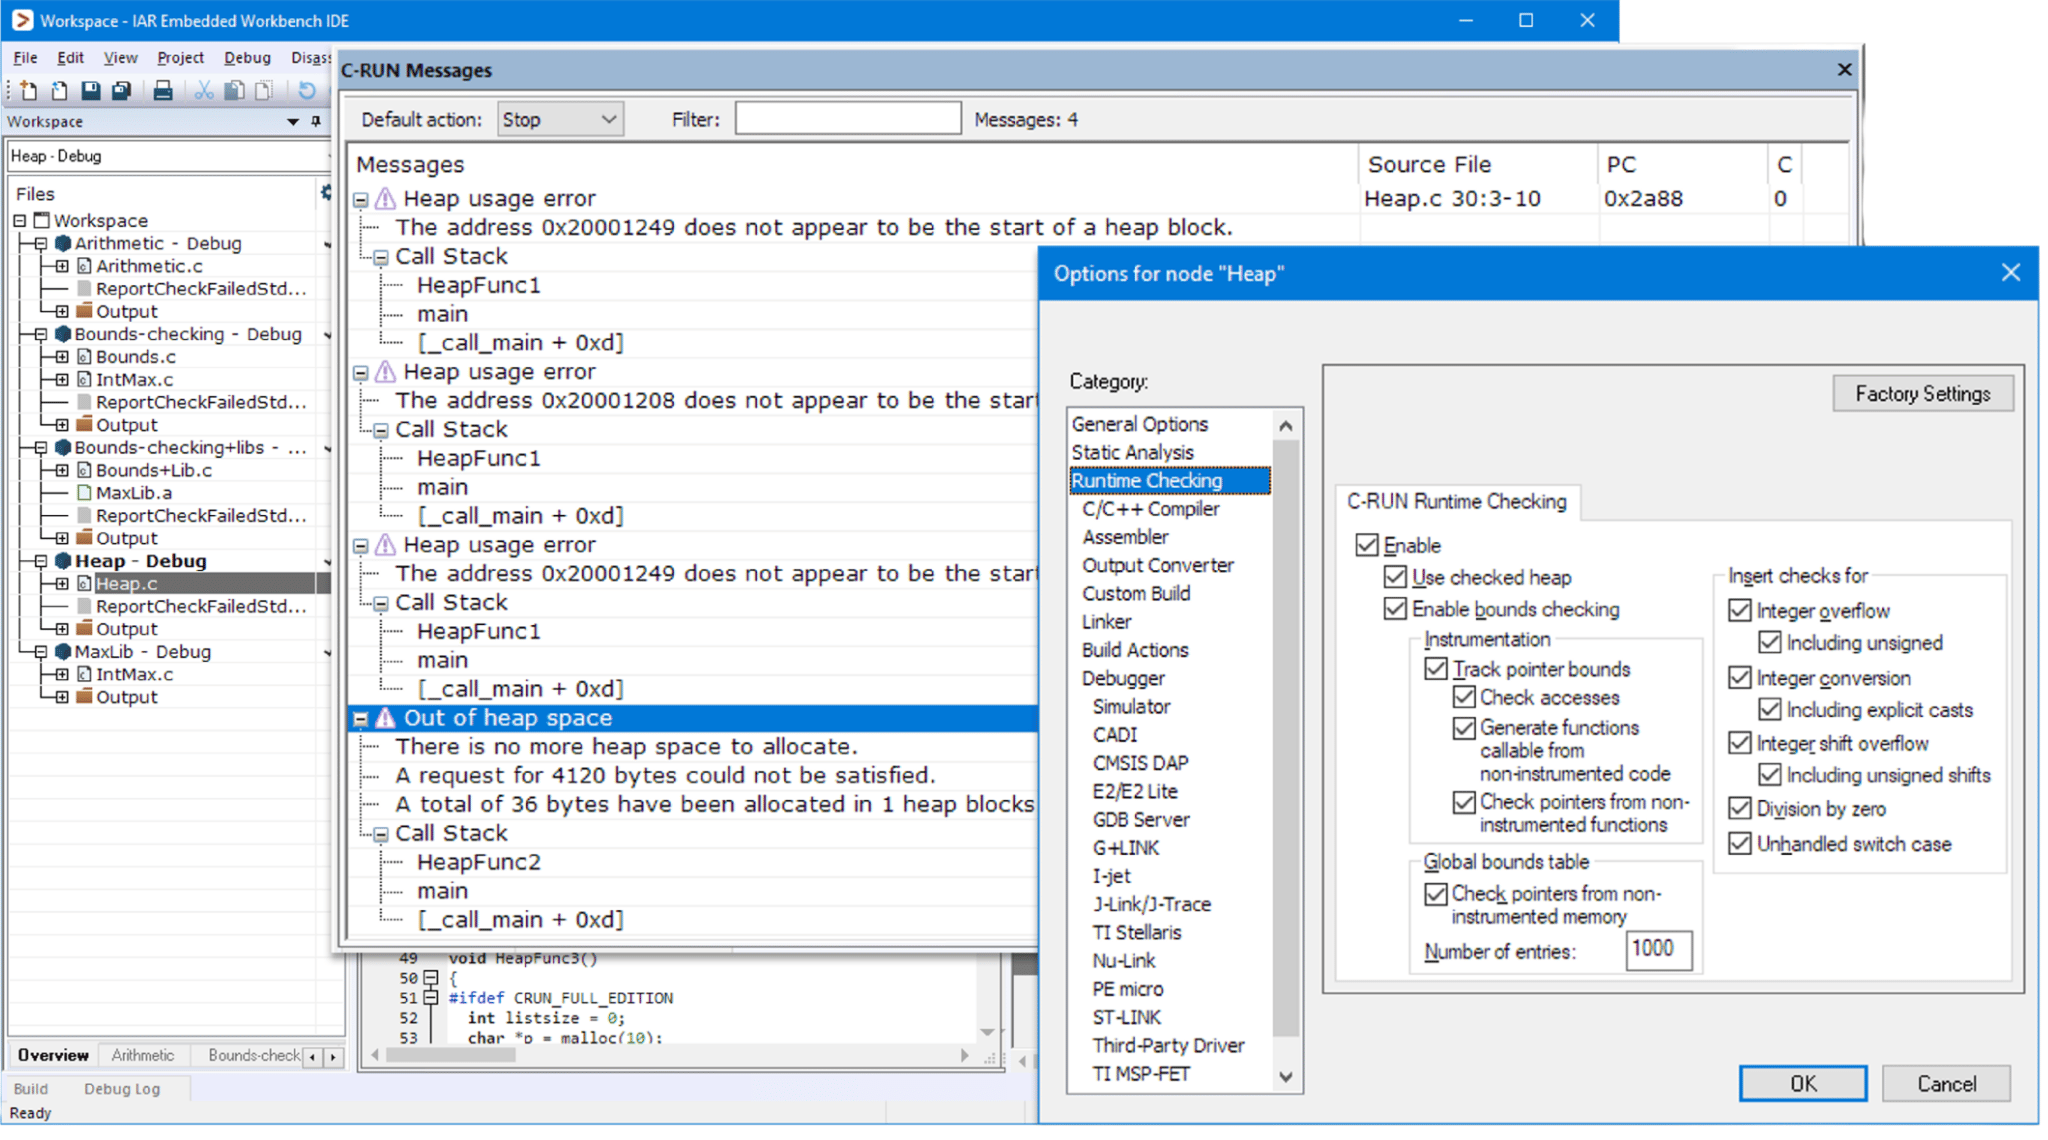The width and height of the screenshot is (2048, 1140).
Task: Select the C/C++ Compiler category
Action: (1150, 509)
